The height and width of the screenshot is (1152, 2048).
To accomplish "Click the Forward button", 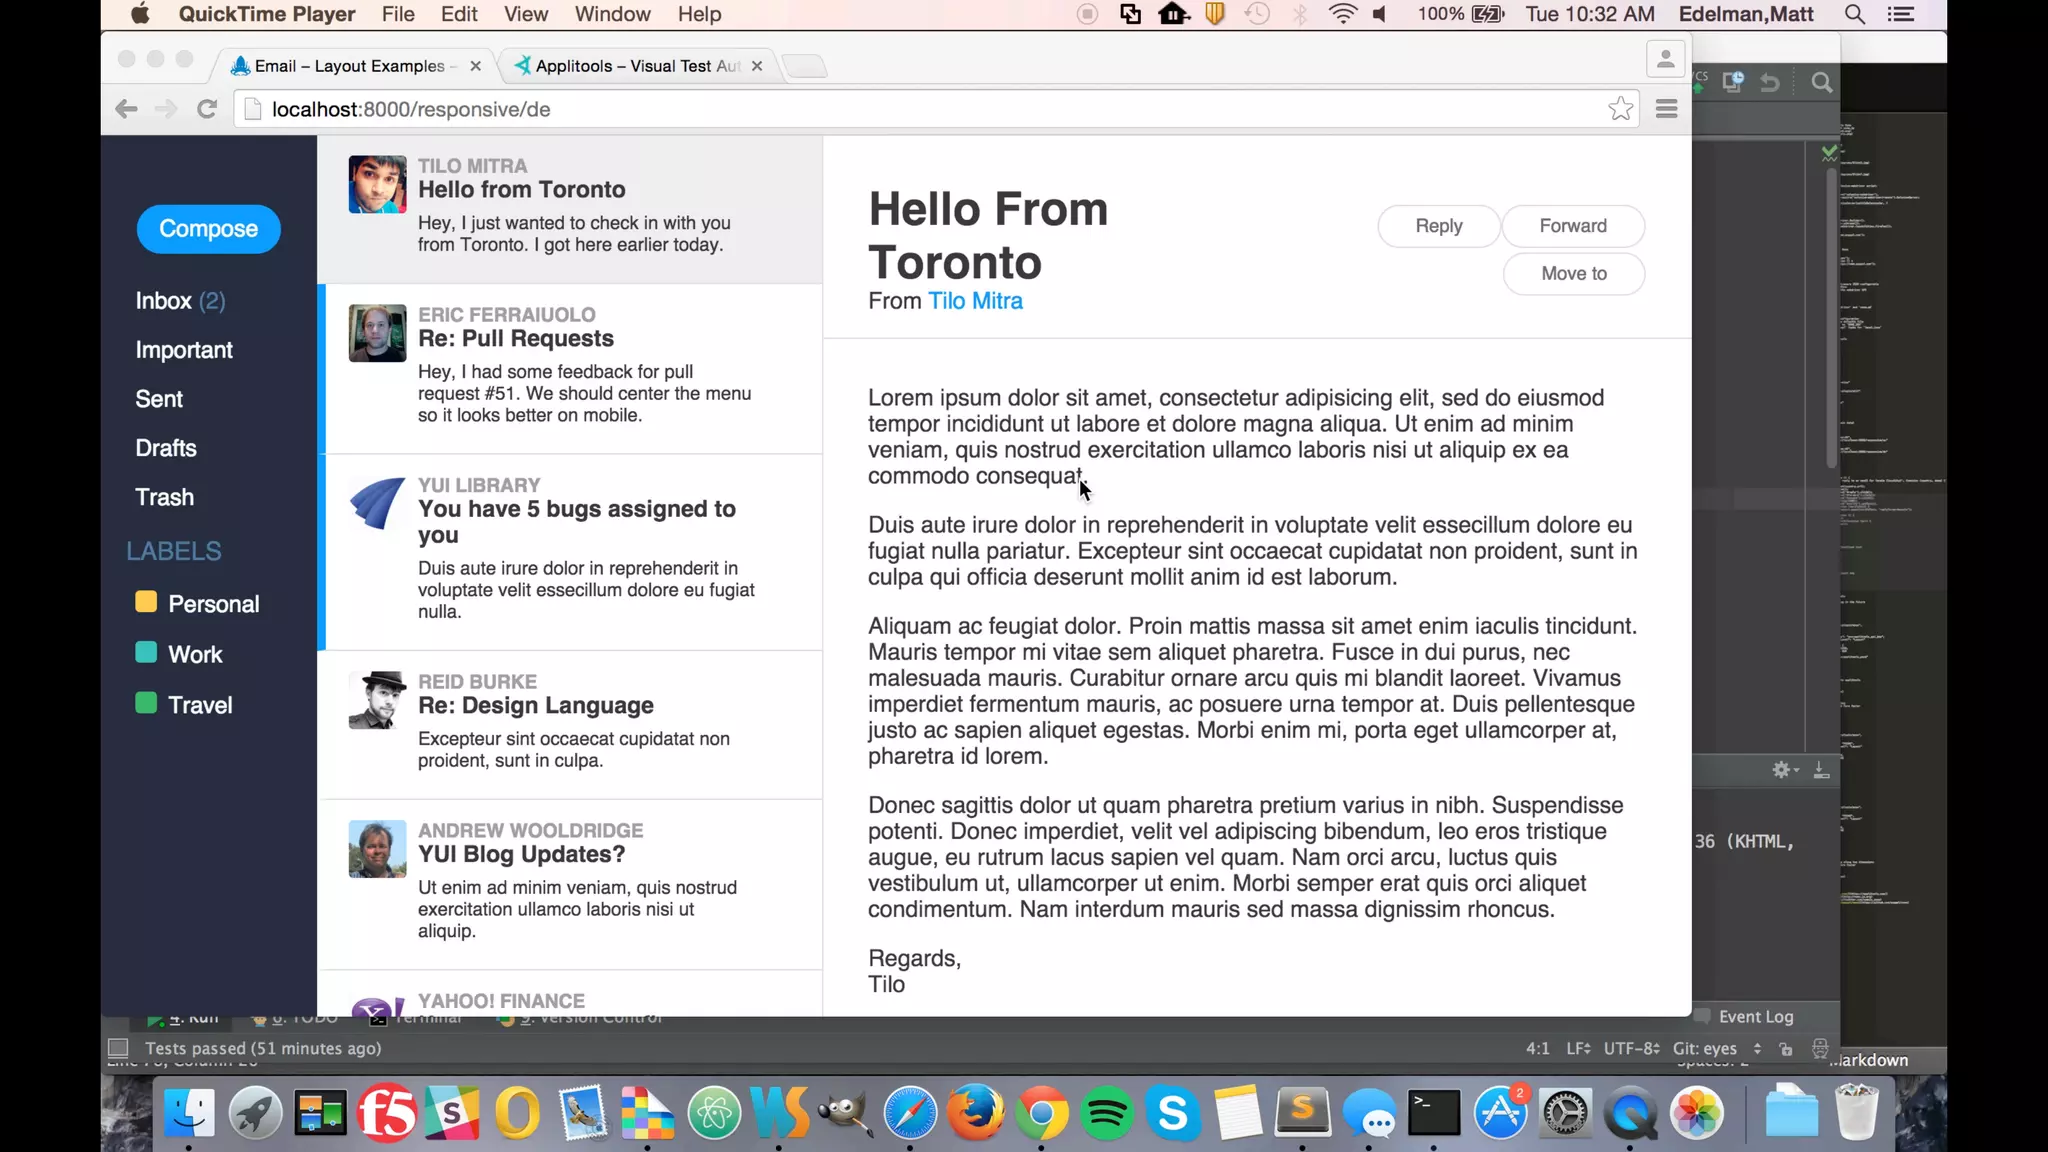I will coord(1573,226).
